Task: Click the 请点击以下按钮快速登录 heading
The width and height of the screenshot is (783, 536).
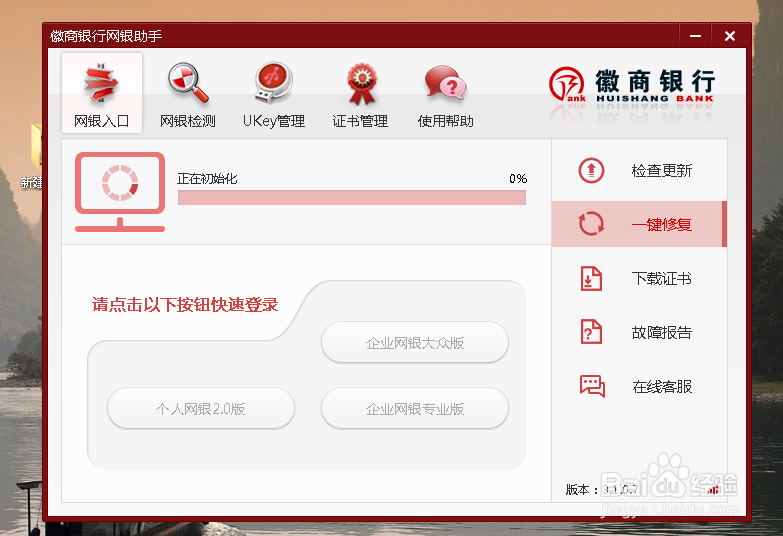Action: [185, 304]
